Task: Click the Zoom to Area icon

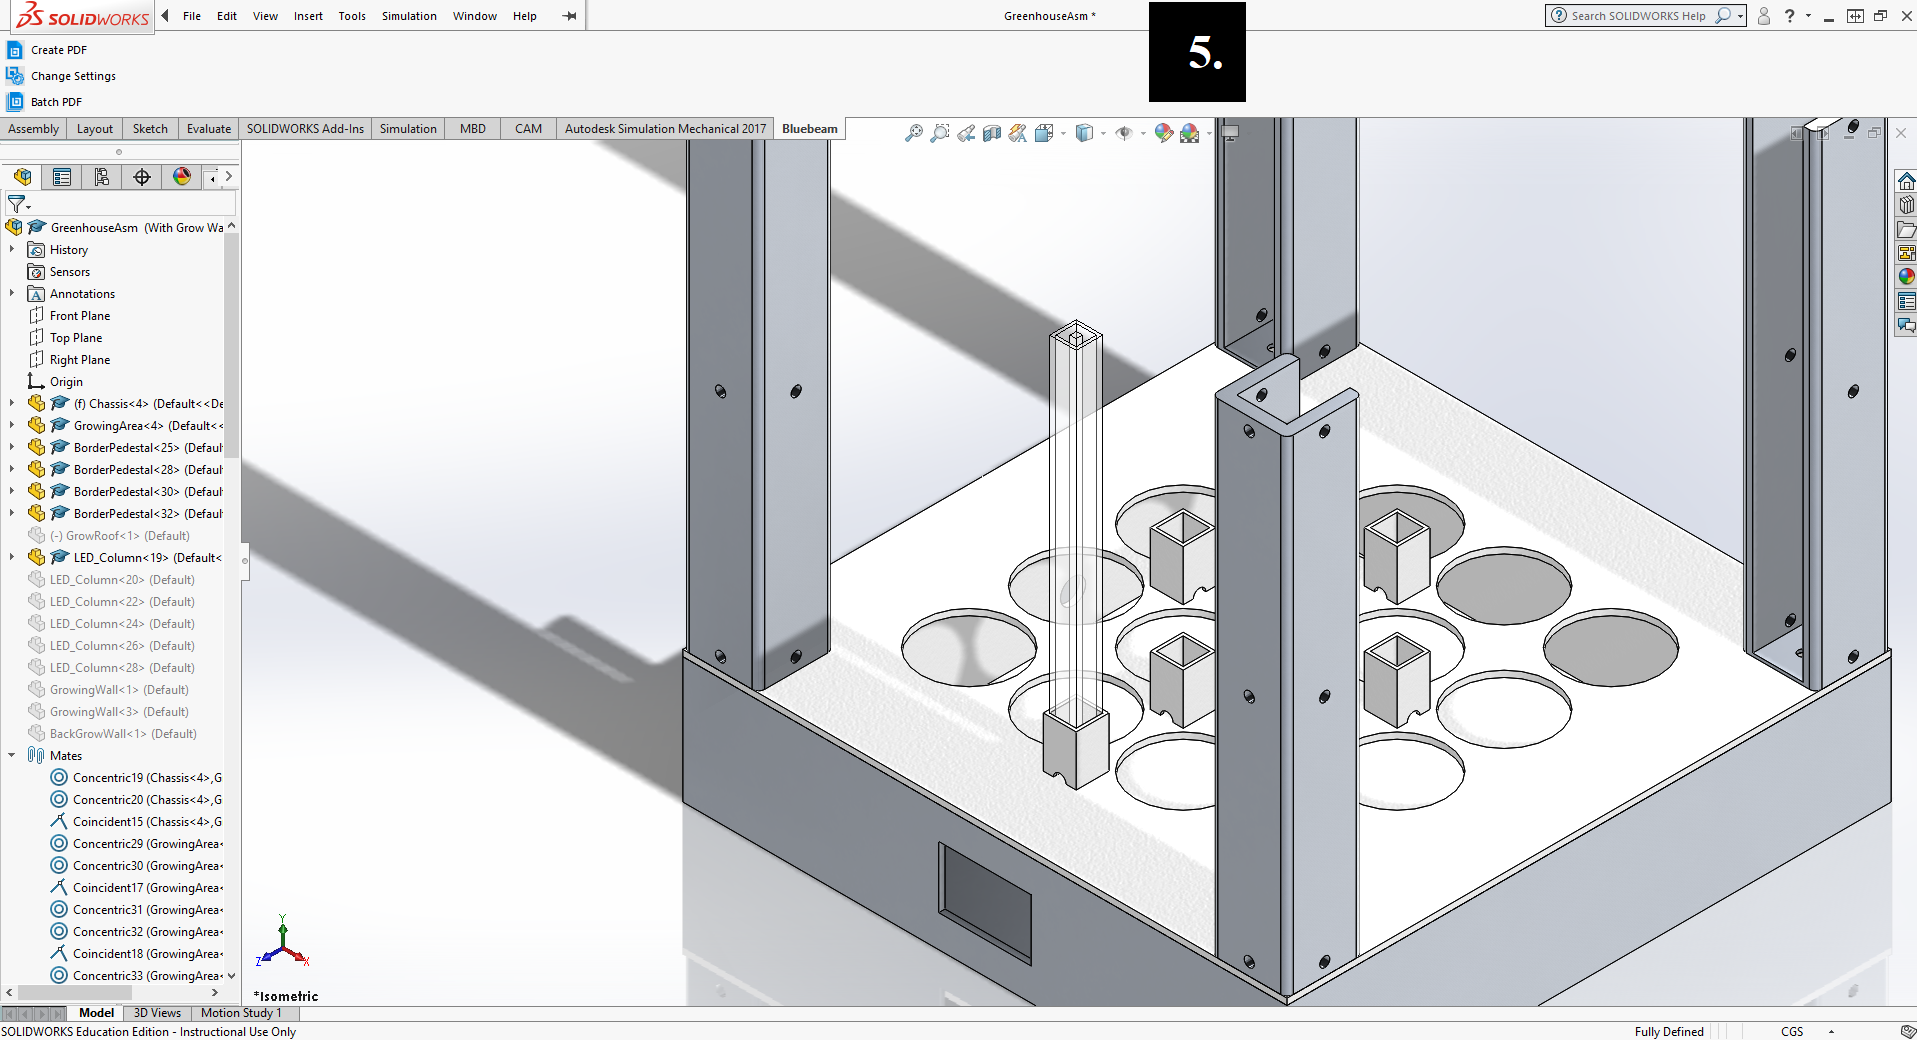Action: coord(939,133)
